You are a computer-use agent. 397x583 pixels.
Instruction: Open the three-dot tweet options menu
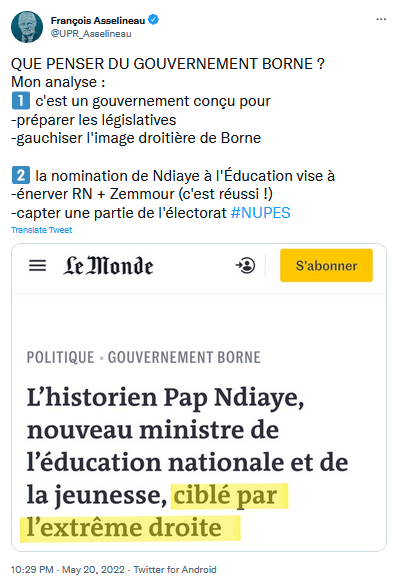381,19
